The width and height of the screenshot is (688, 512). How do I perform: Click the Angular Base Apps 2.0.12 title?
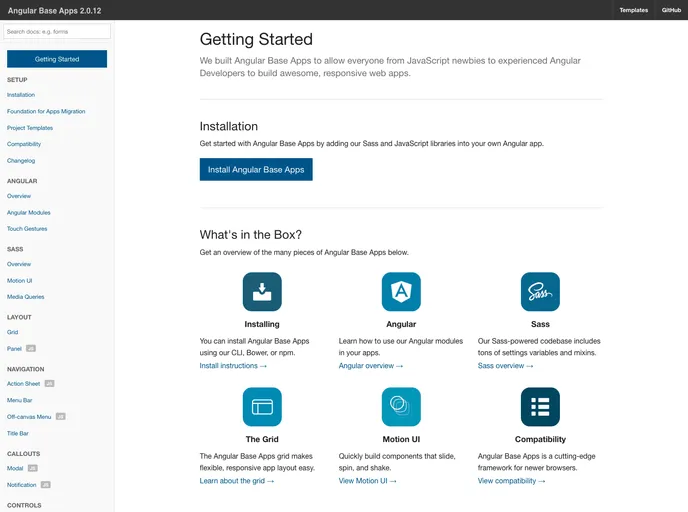coord(54,11)
